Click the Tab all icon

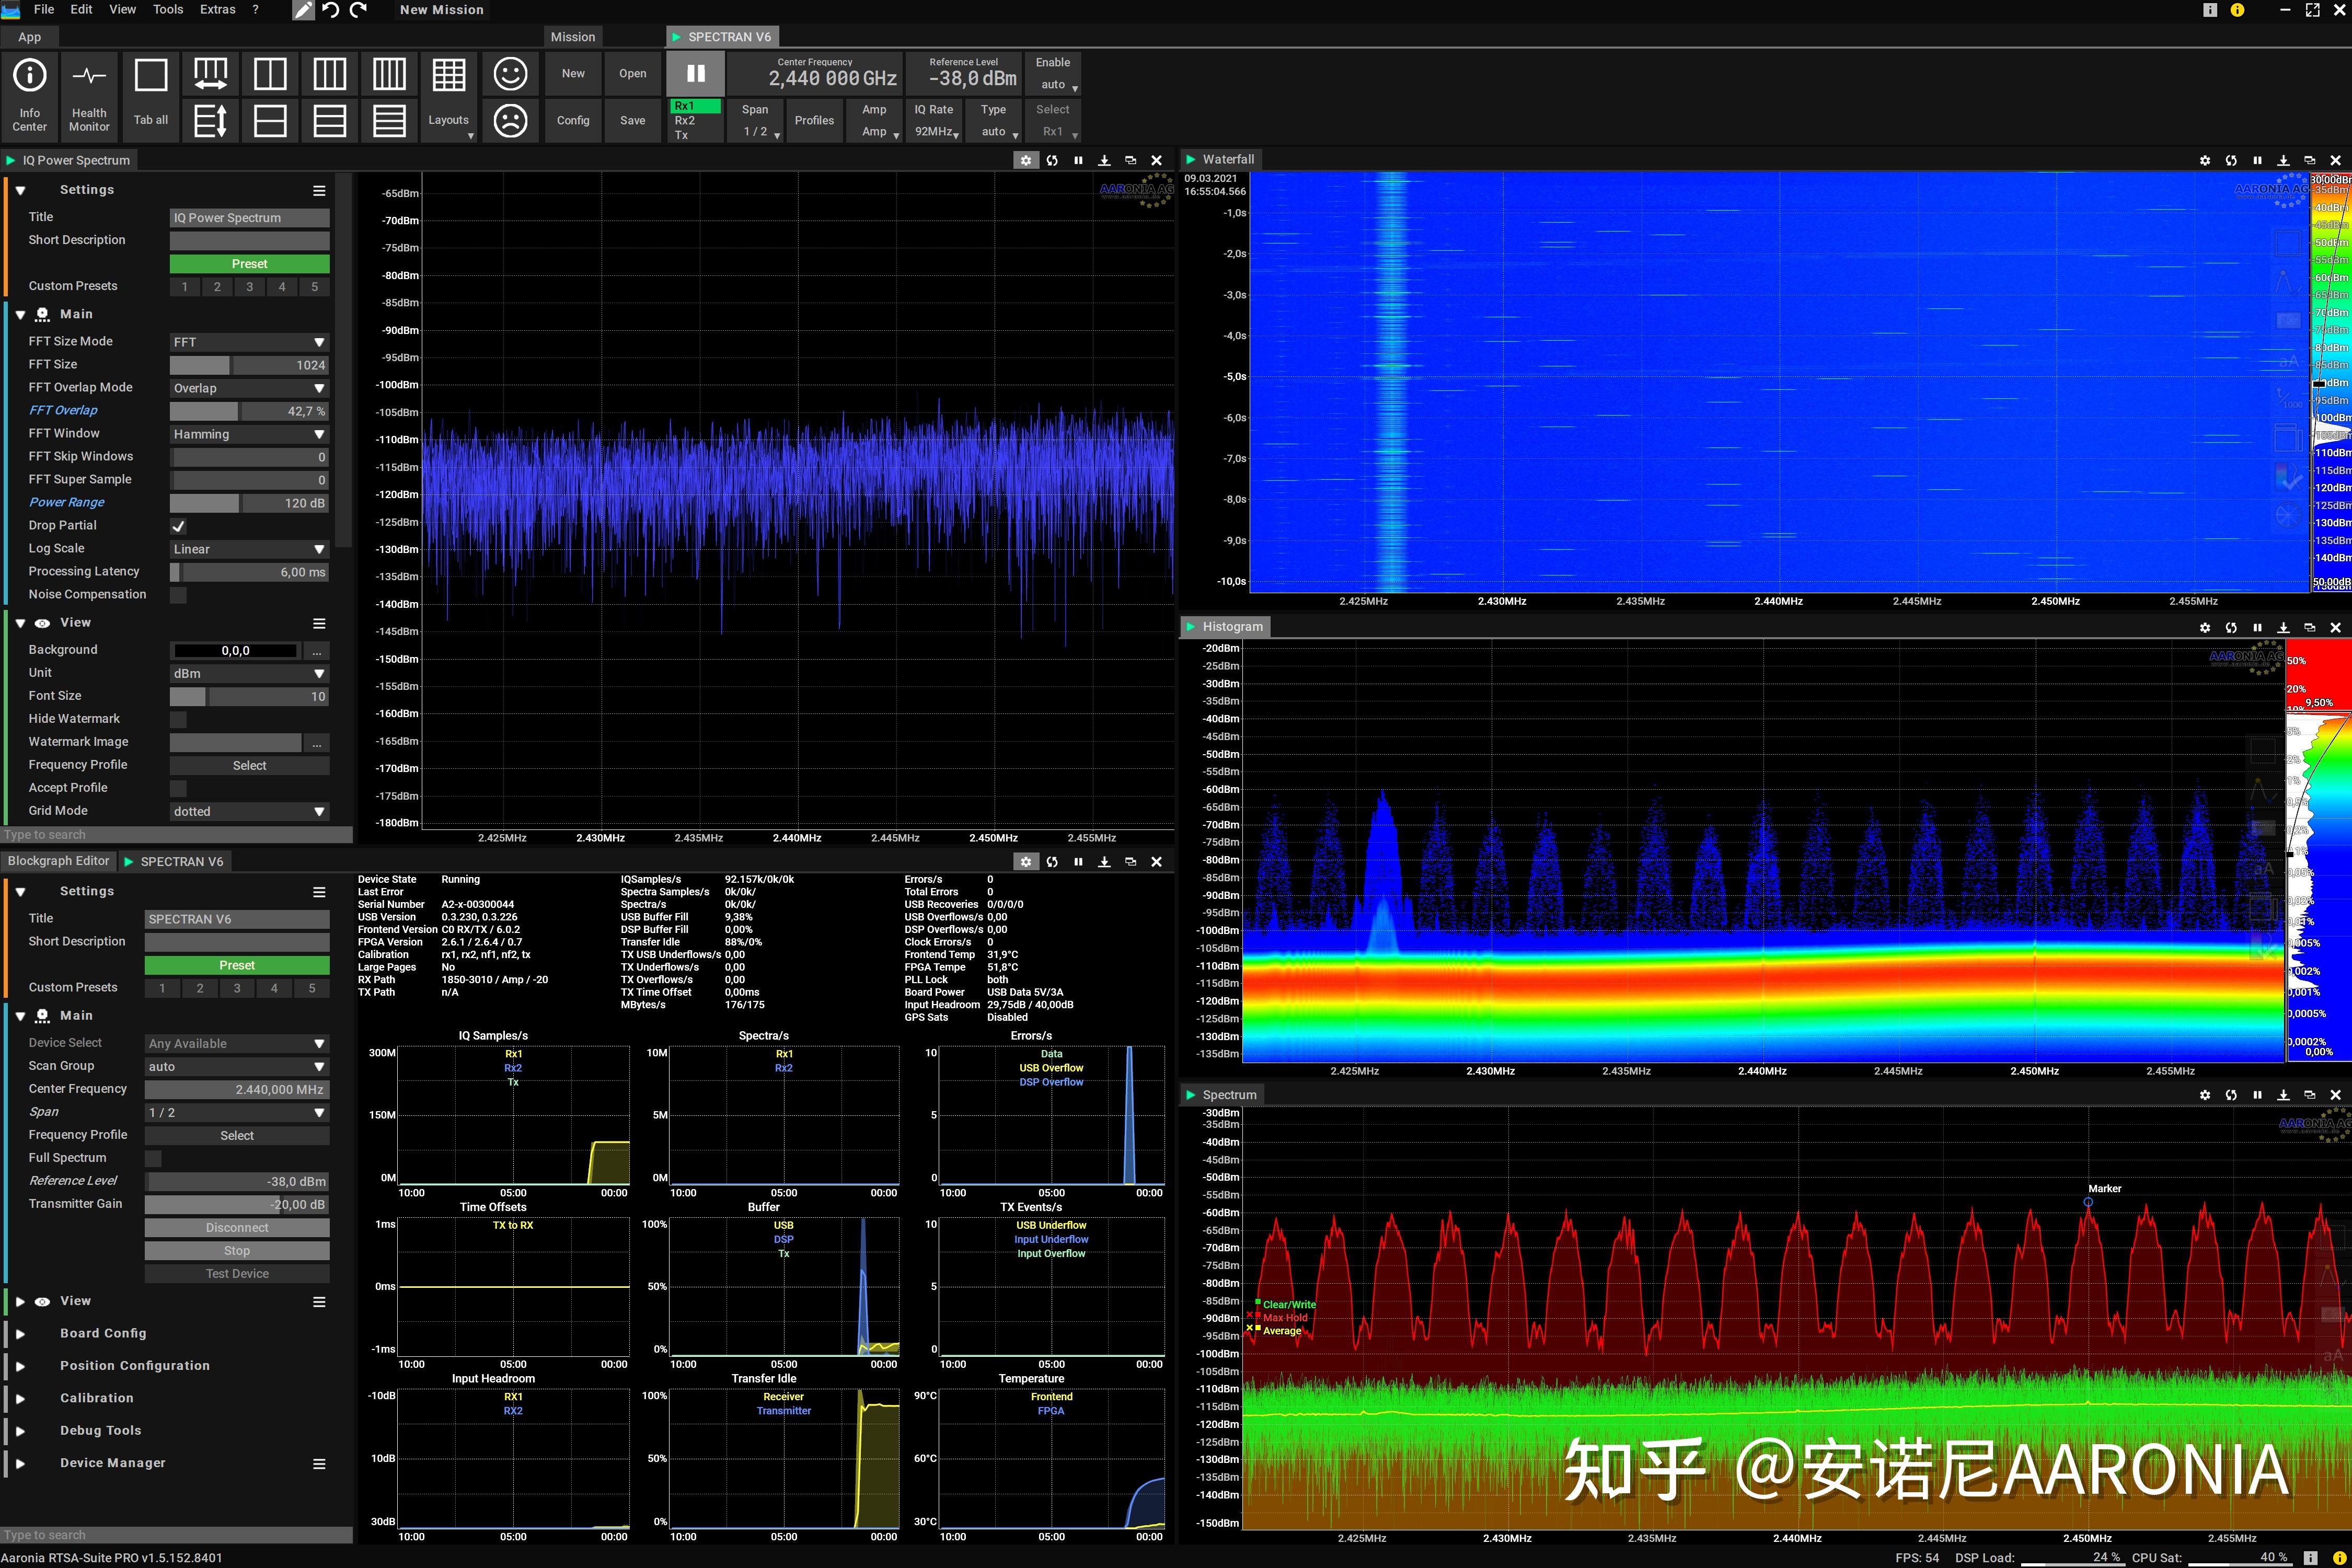click(x=150, y=96)
